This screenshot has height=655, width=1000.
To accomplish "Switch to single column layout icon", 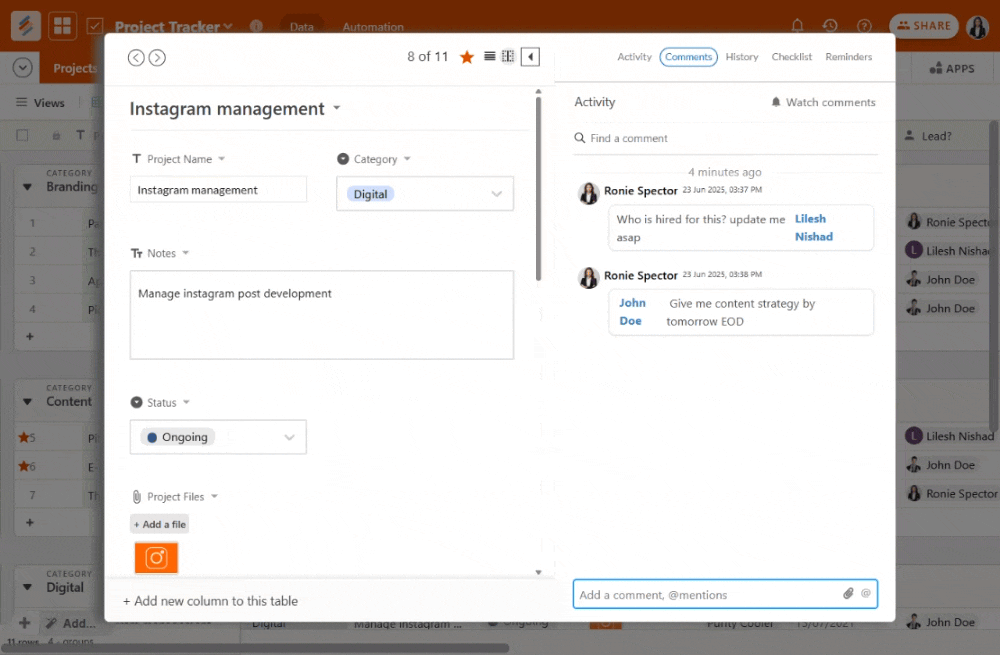I will click(490, 57).
